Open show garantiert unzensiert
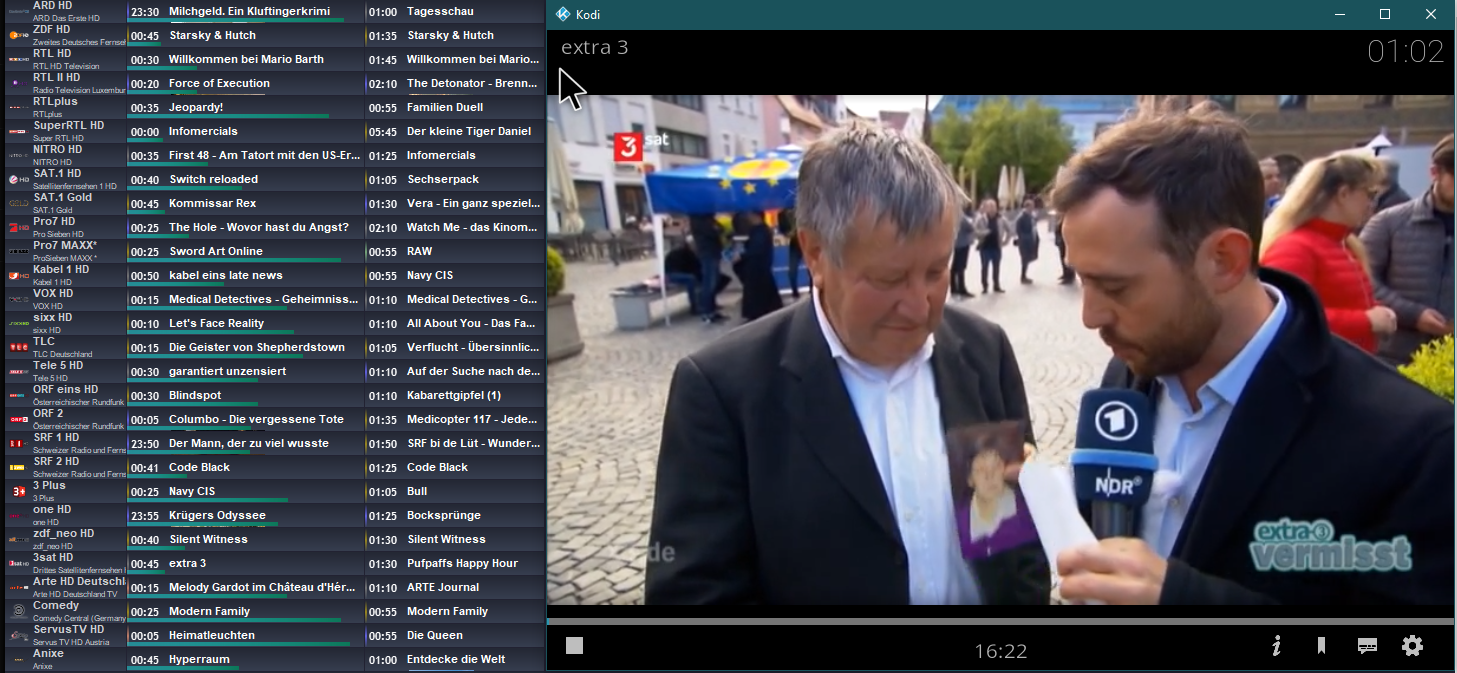Screen dimensions: 1457x673 click(227, 371)
